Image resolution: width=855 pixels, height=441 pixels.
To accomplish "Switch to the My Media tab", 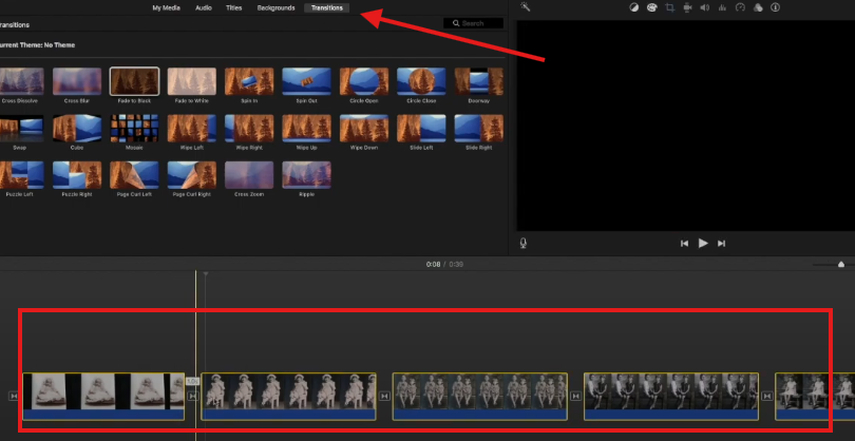I will click(166, 8).
